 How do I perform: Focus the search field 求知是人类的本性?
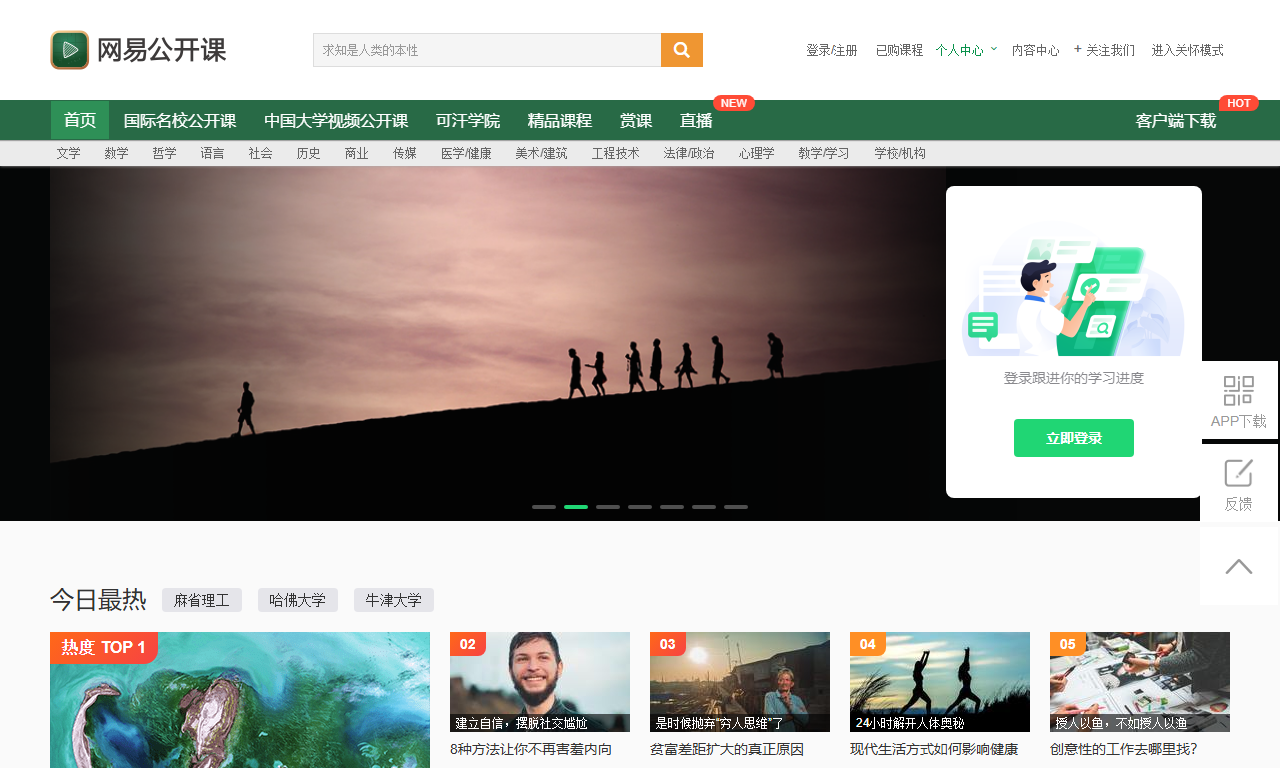(487, 50)
